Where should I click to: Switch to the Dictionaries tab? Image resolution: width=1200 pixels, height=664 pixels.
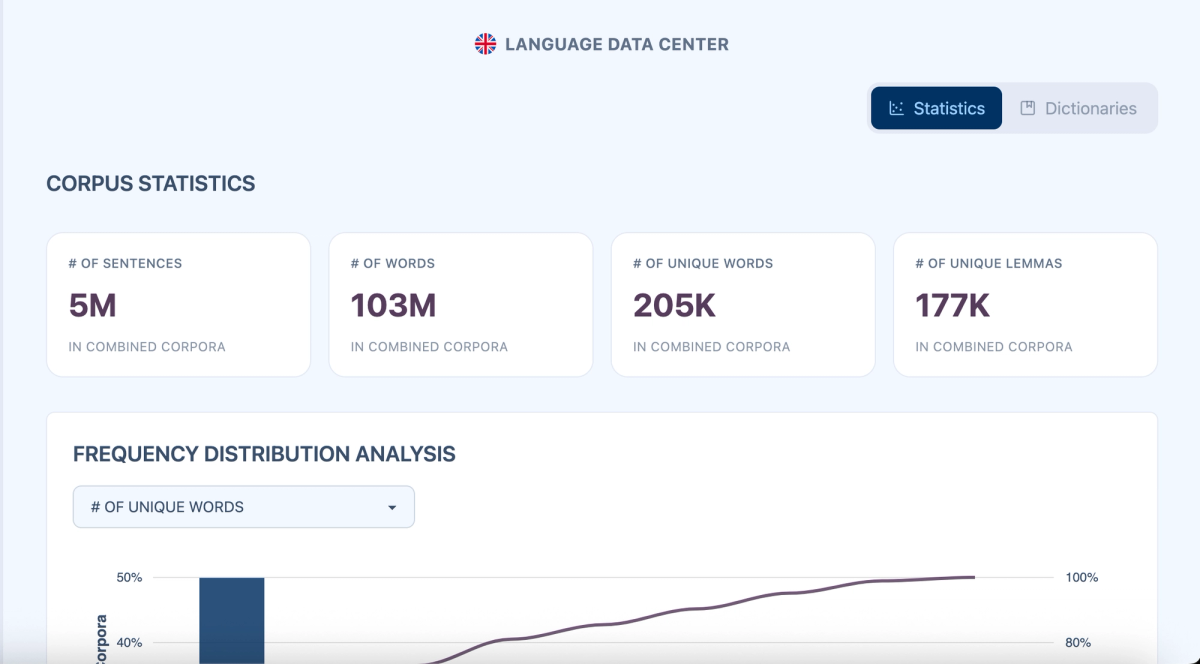(x=1078, y=108)
